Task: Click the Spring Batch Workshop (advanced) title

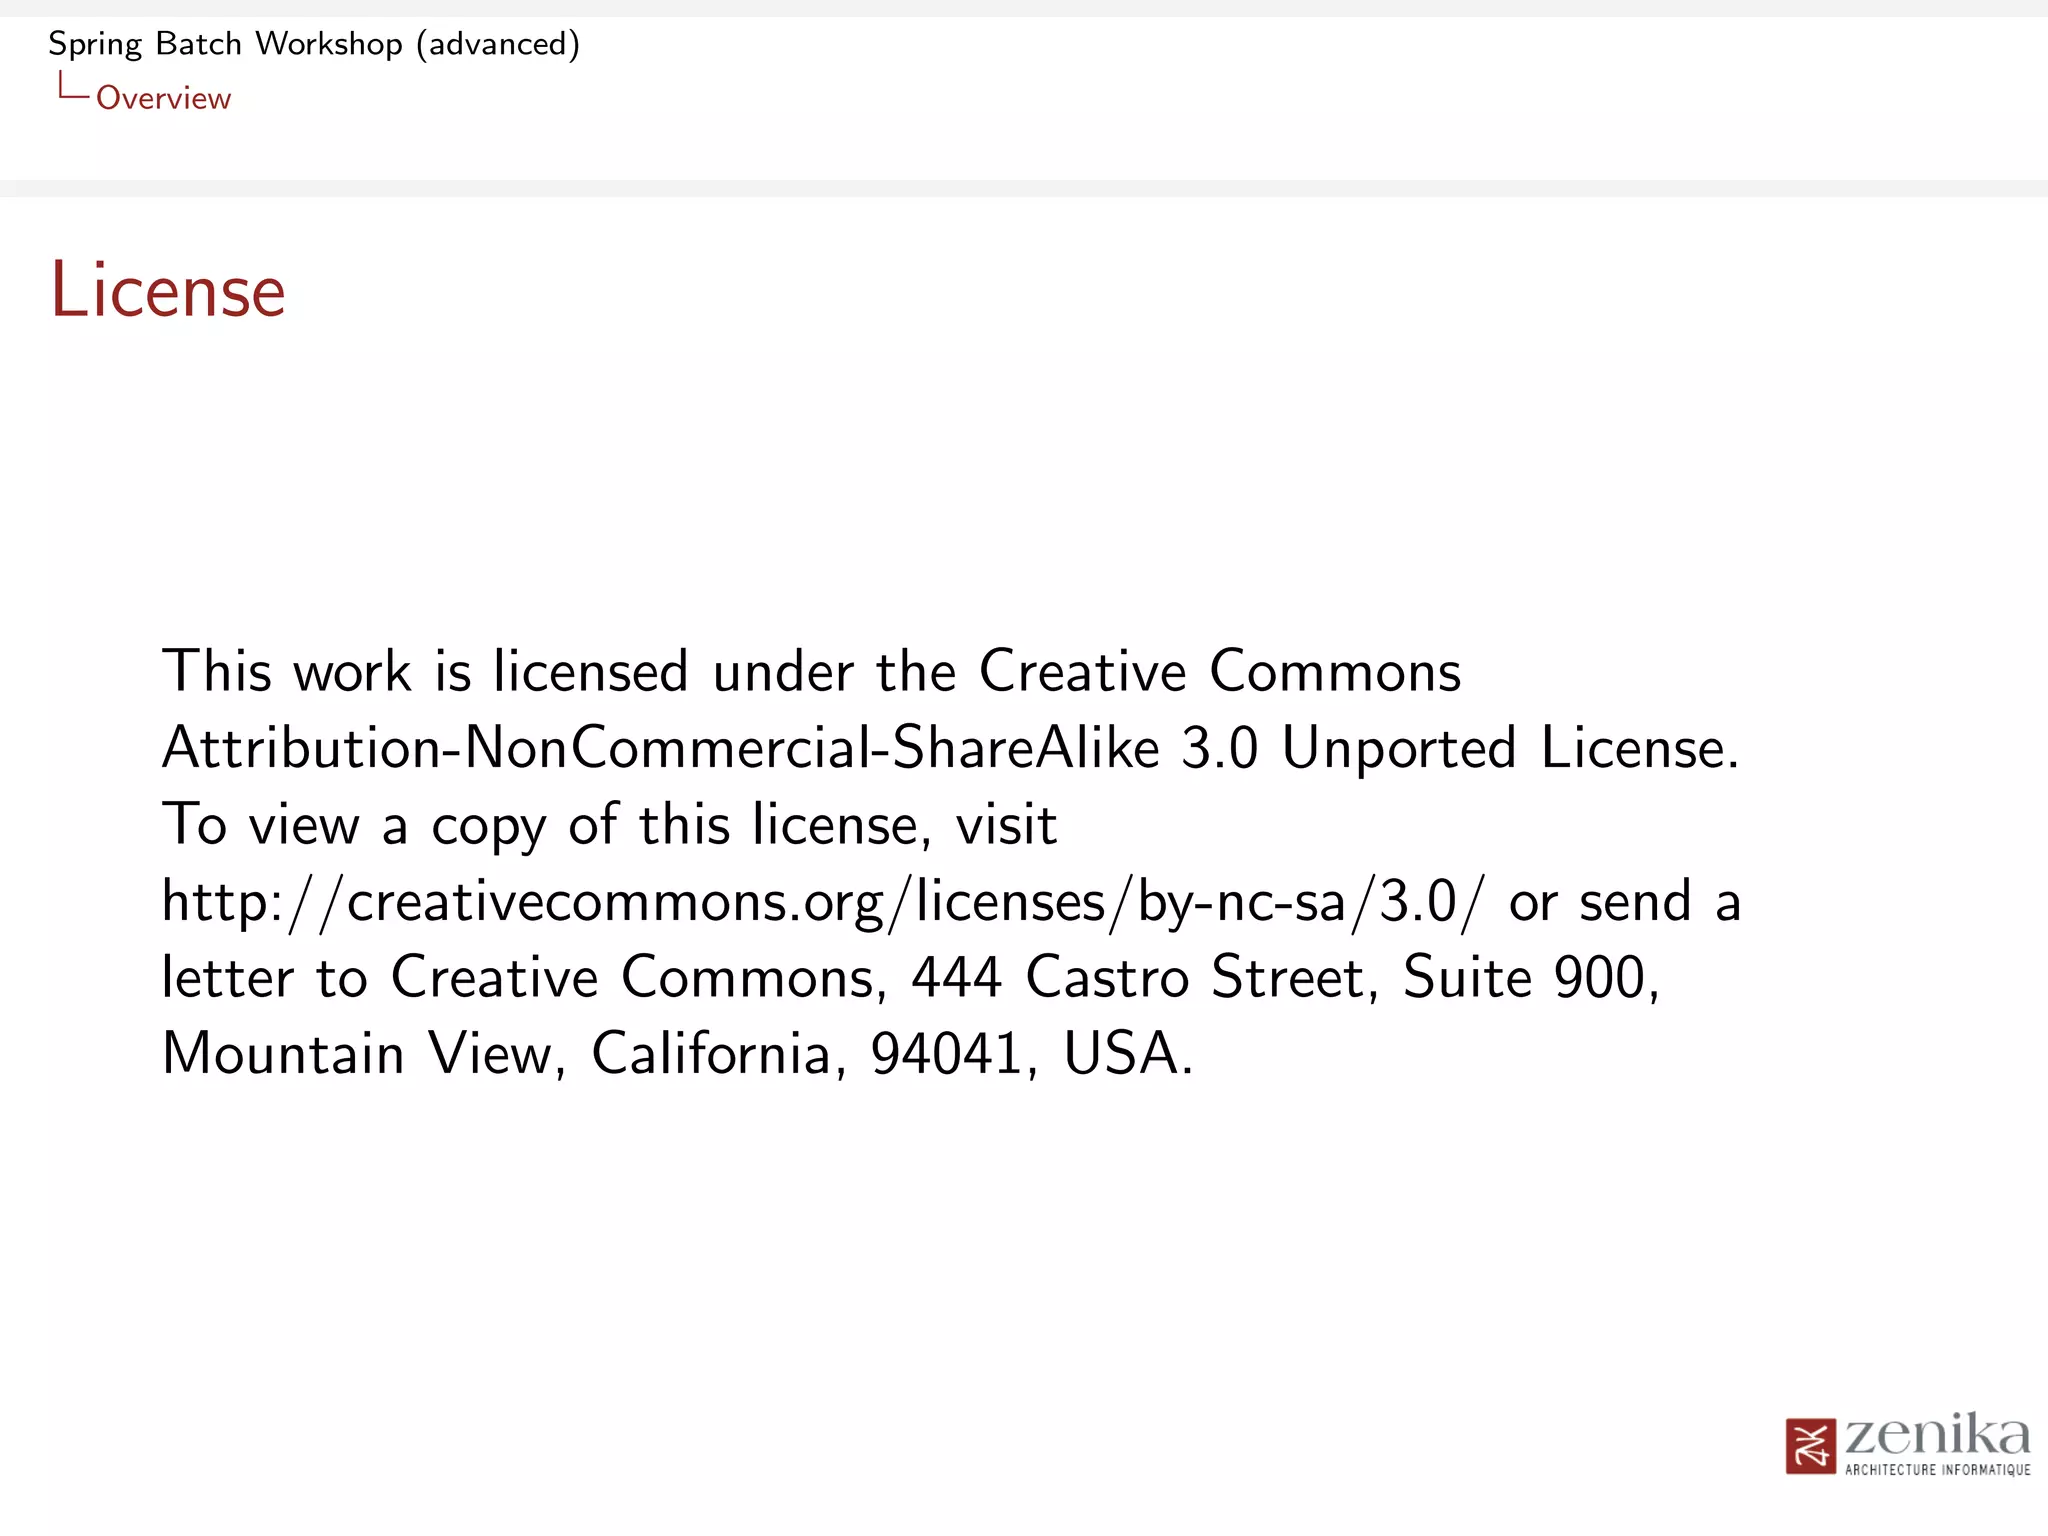Action: coord(314,44)
